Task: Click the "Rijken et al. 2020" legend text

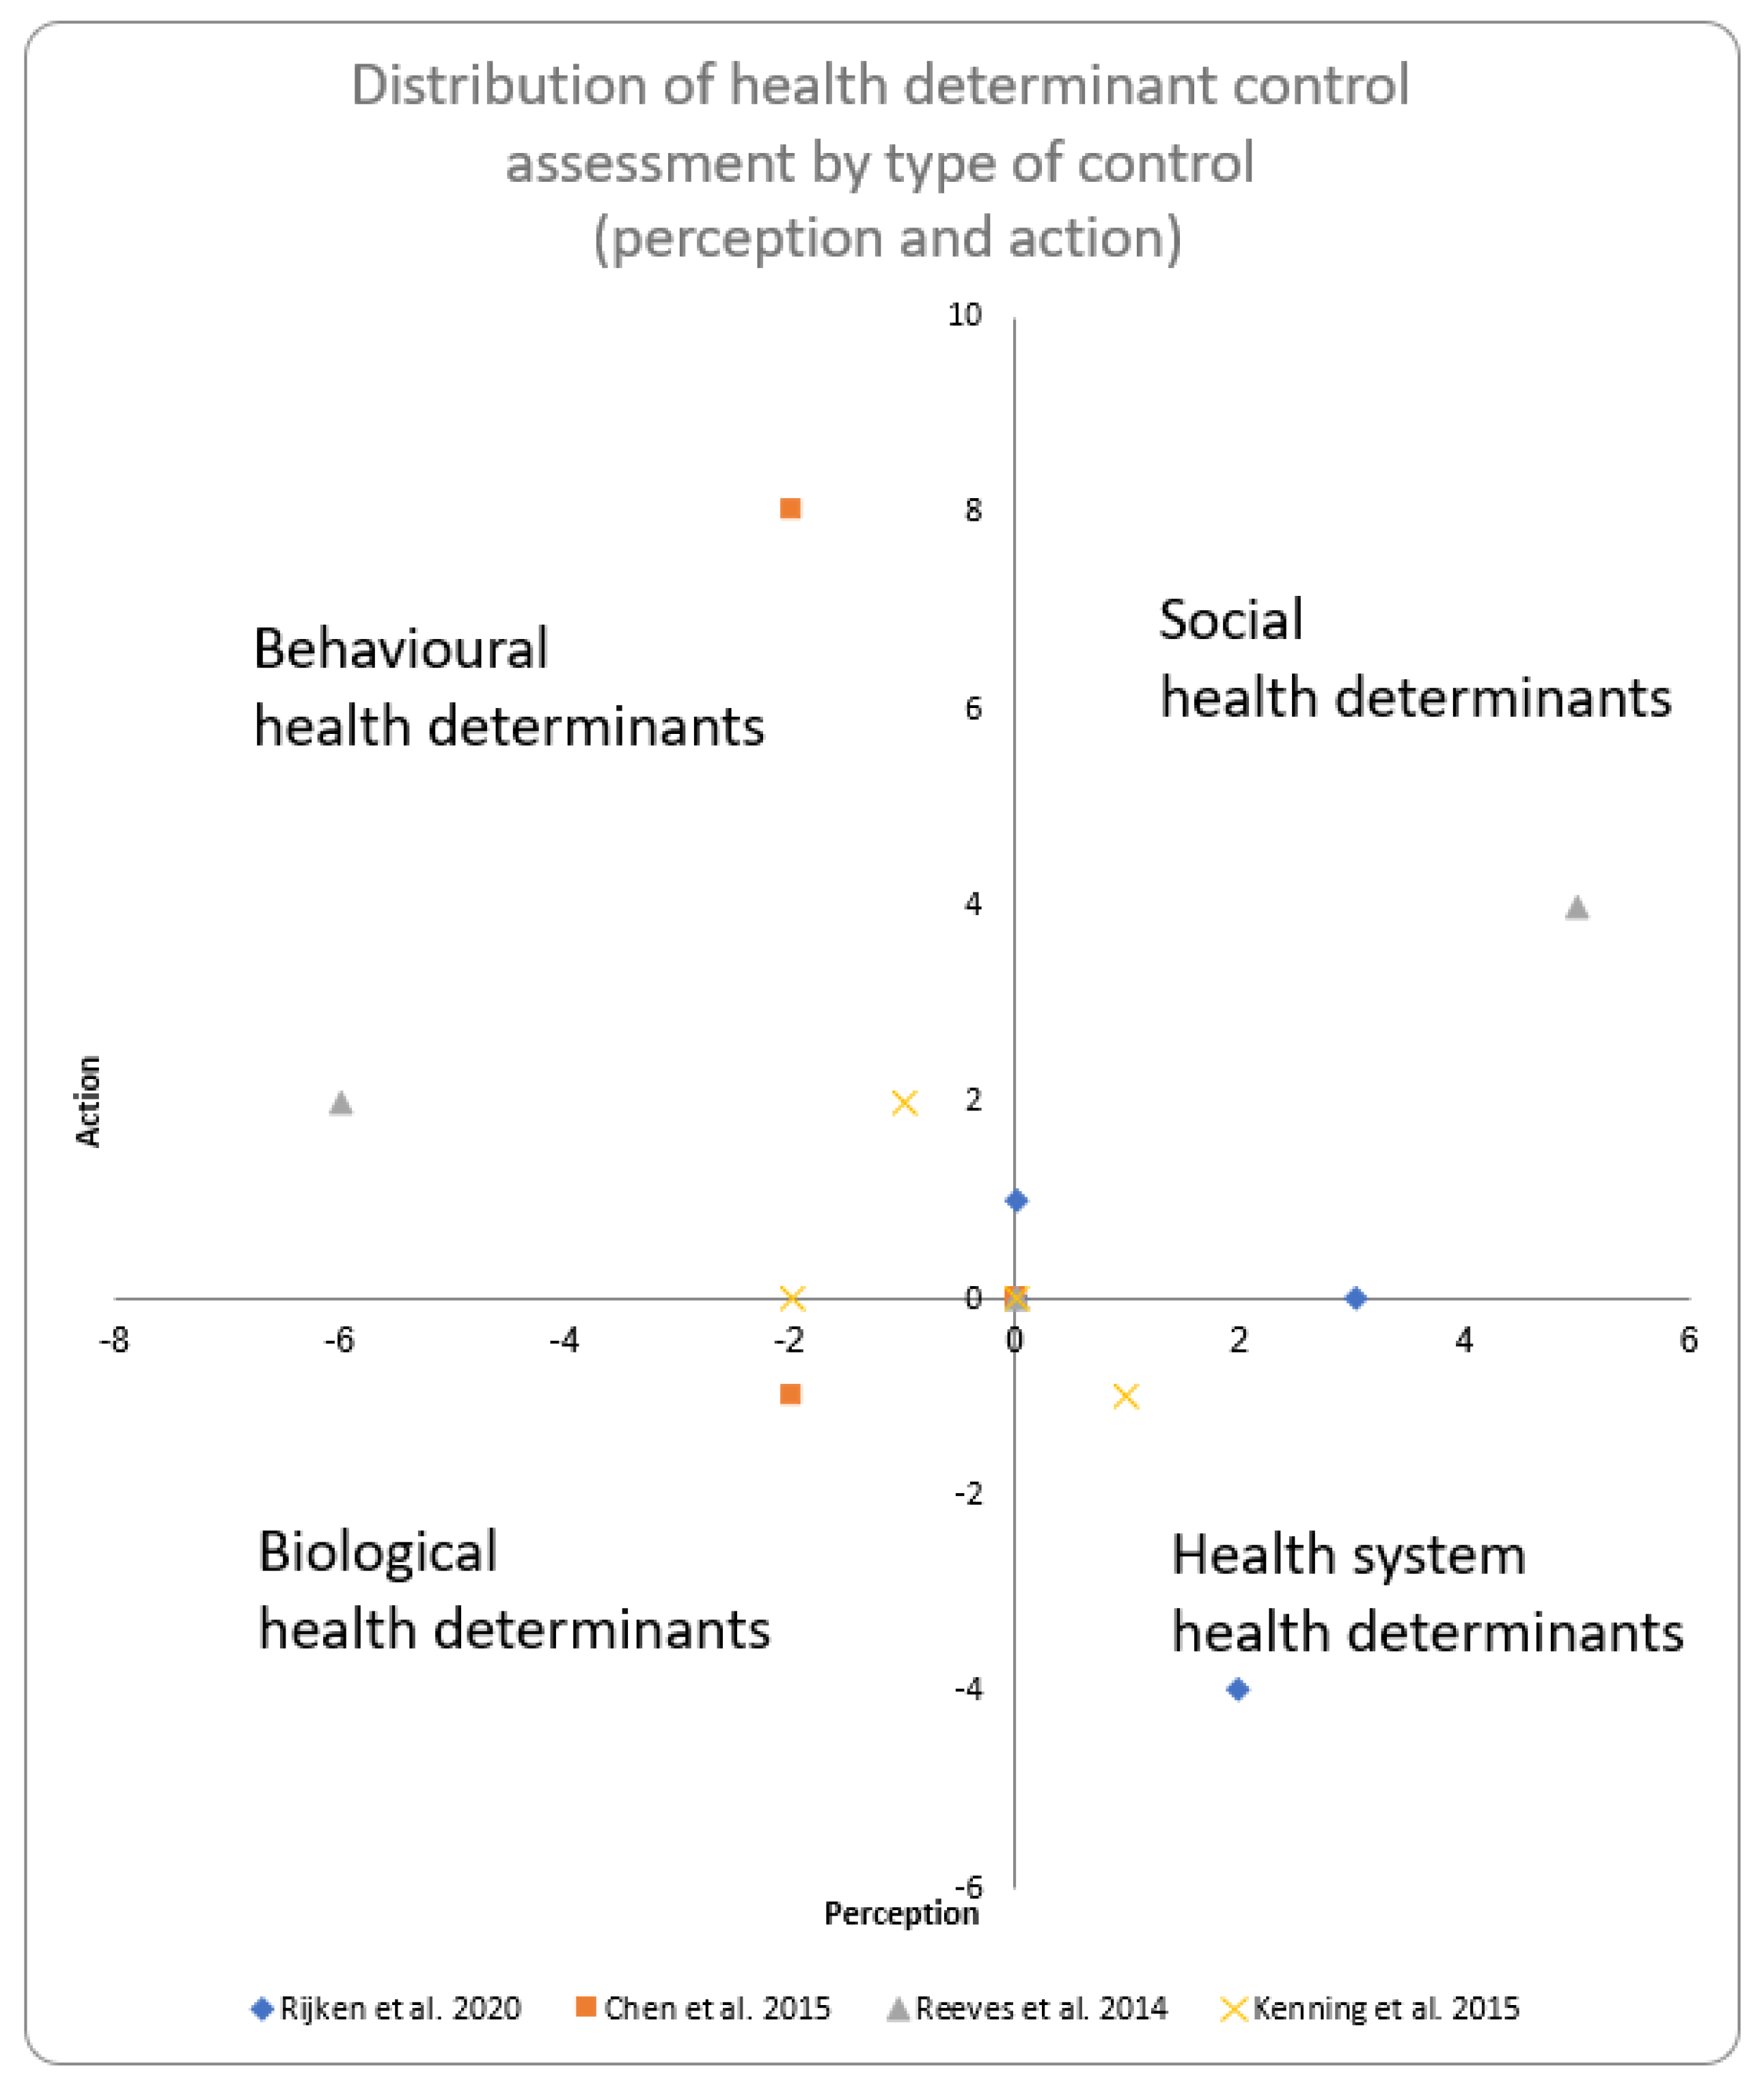Action: pos(400,2008)
